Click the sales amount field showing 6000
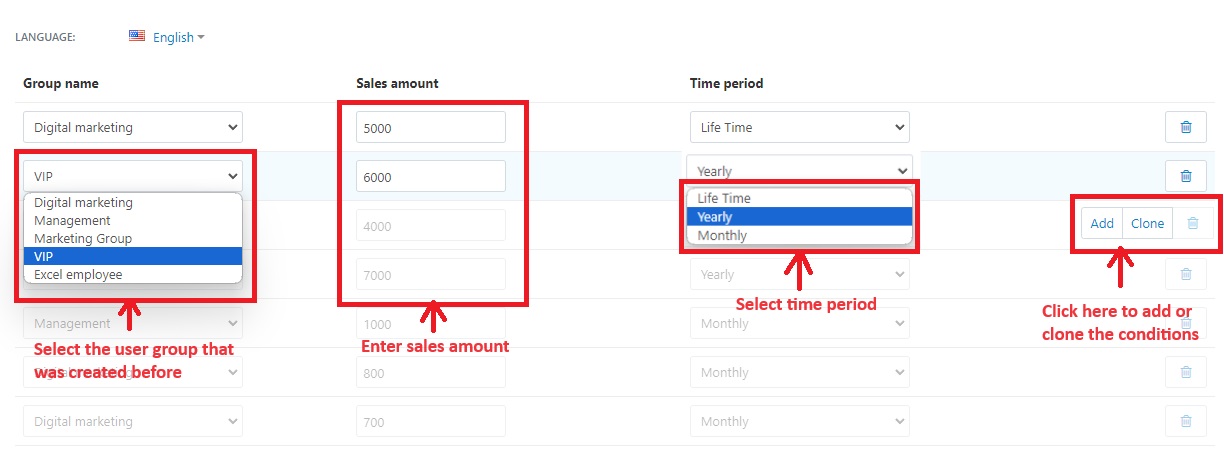Viewport: 1224px width, 450px height. (x=431, y=176)
